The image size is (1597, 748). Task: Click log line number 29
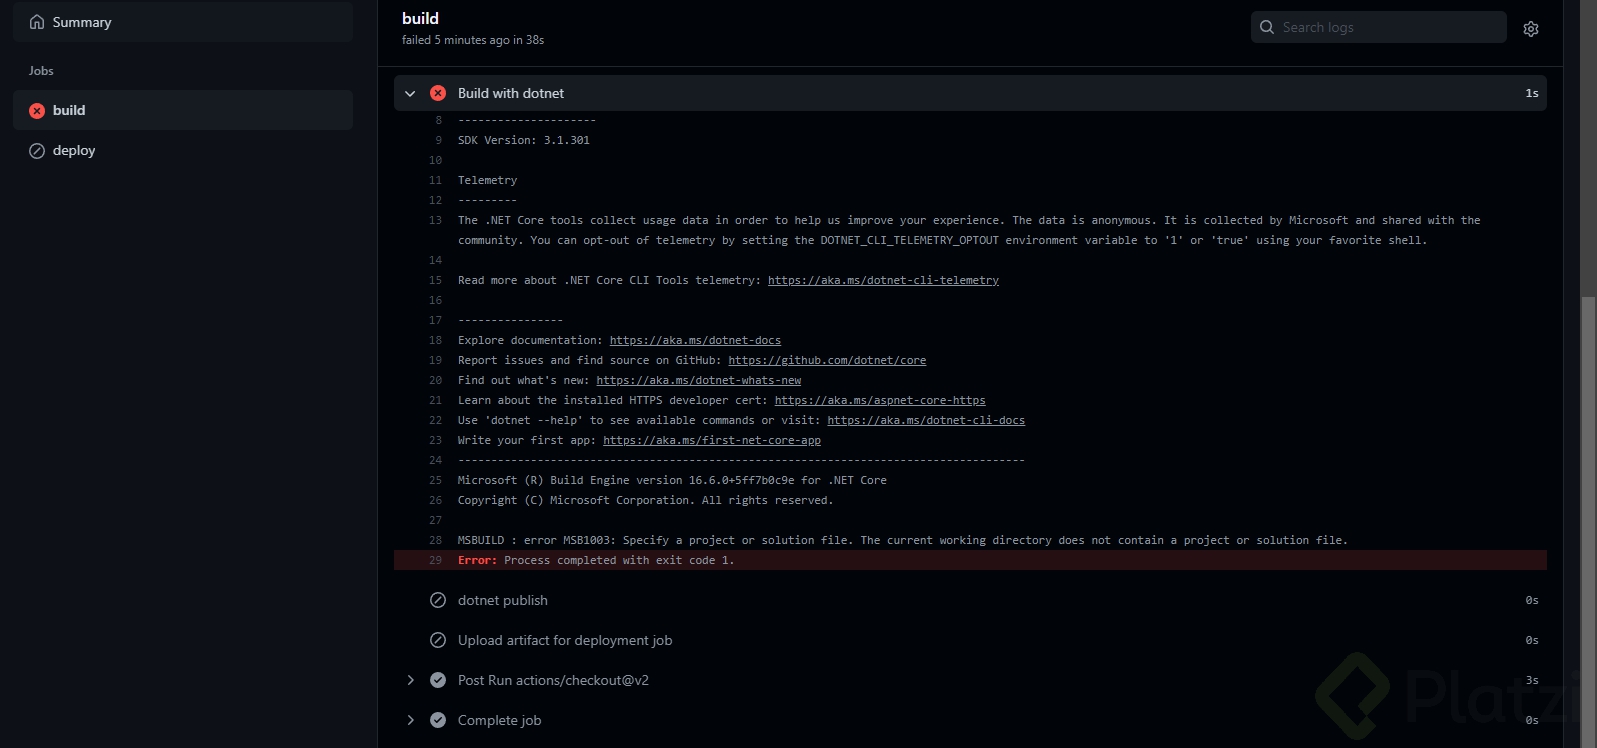pyautogui.click(x=435, y=560)
